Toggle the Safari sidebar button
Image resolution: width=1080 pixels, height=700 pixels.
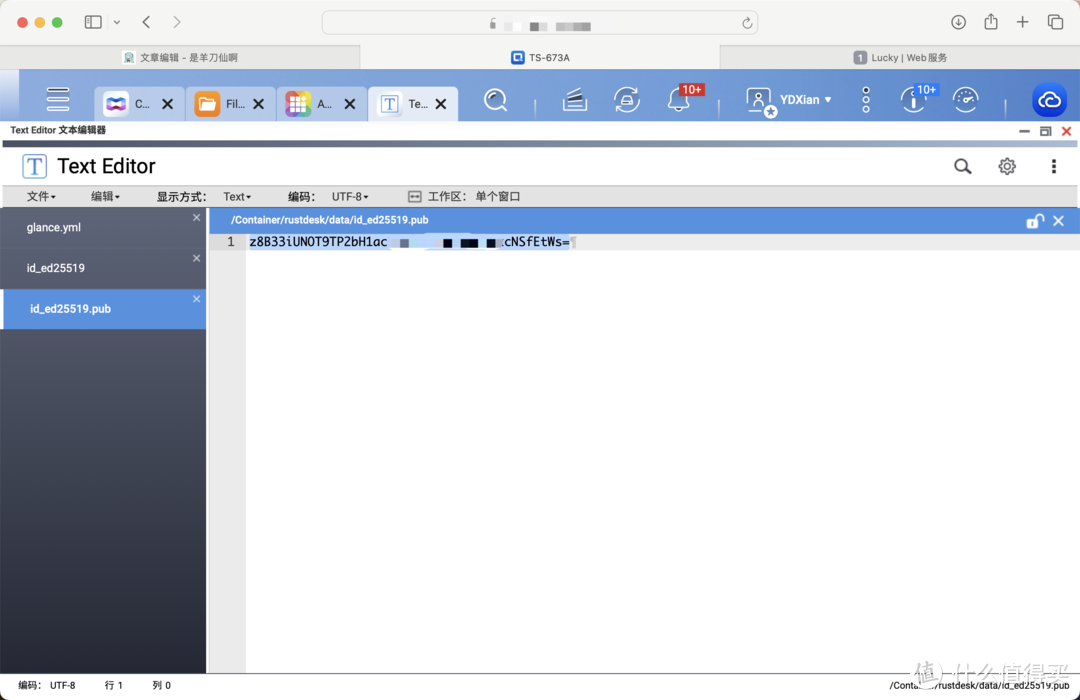[x=93, y=22]
